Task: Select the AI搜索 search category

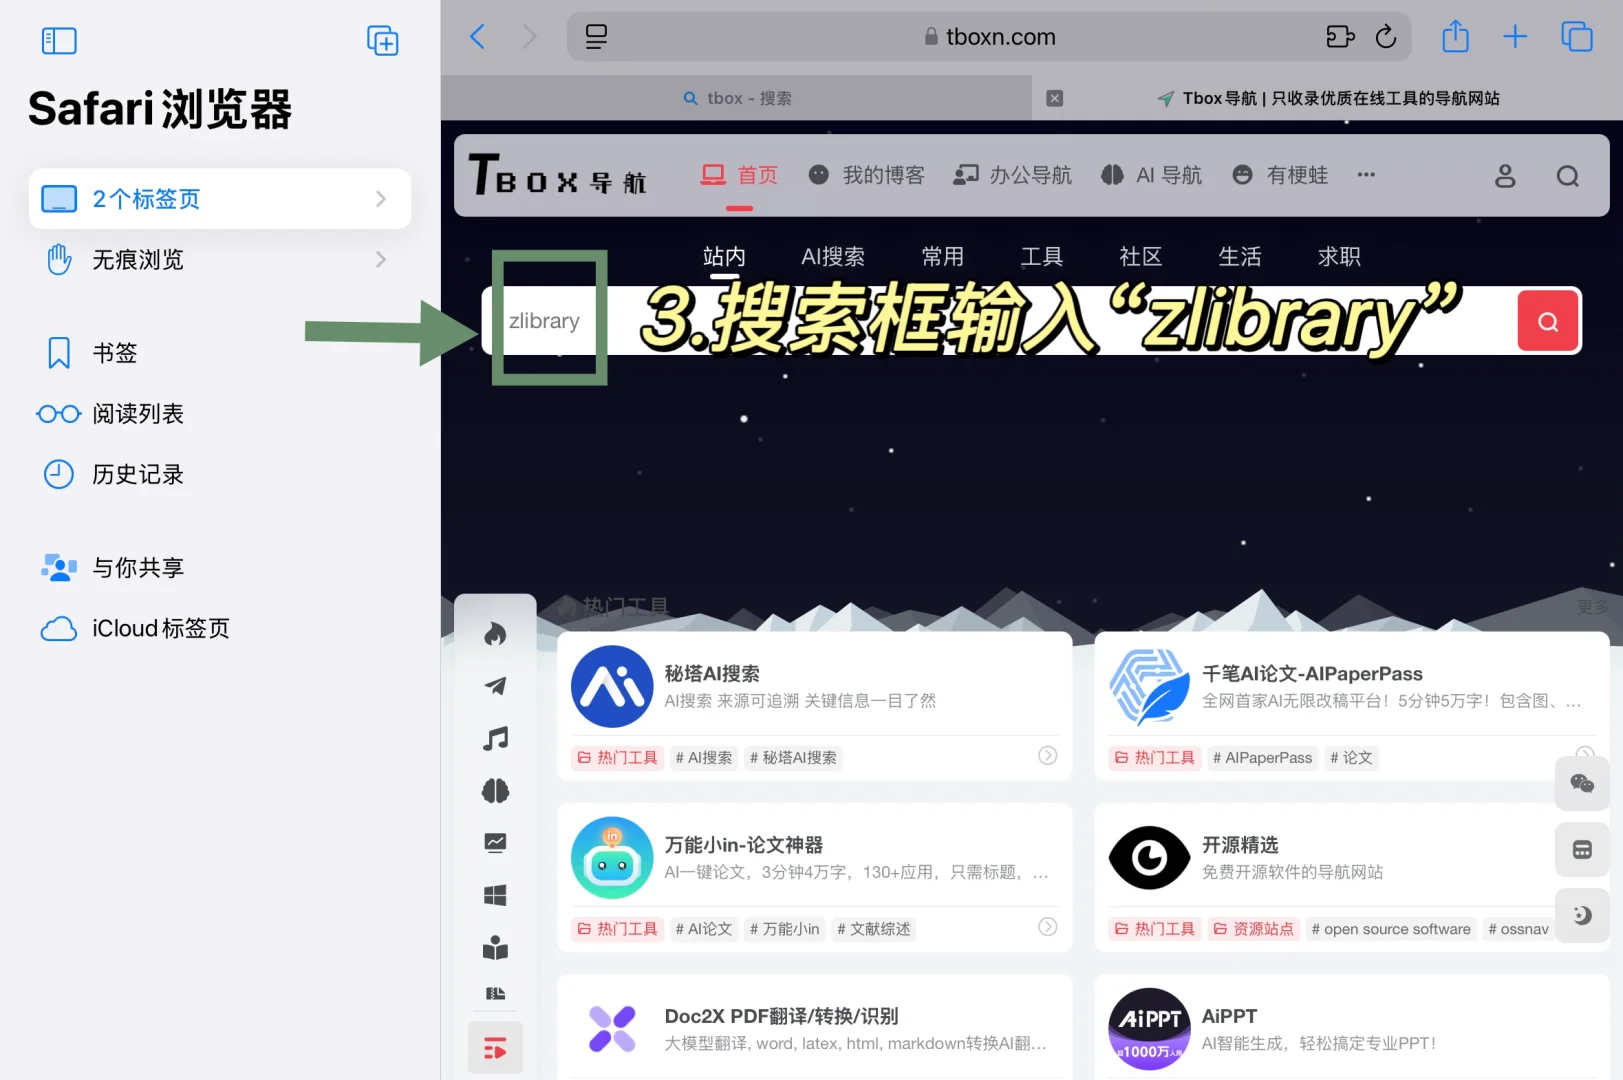Action: 833,257
